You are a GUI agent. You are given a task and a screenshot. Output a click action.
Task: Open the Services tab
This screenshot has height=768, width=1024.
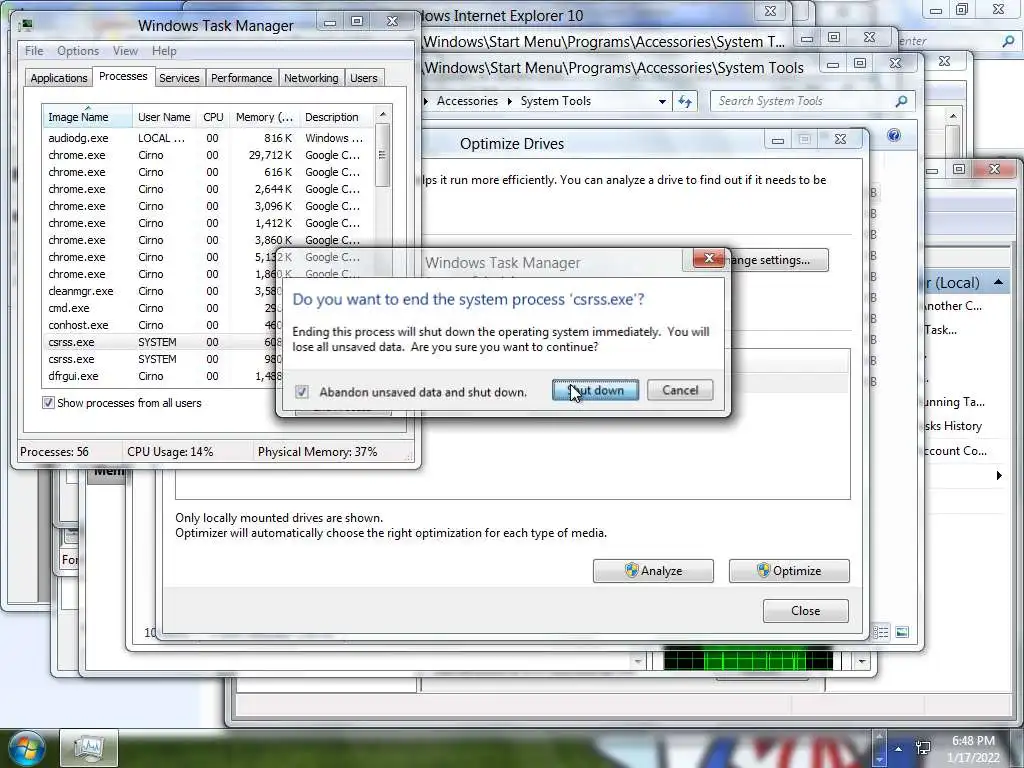coord(179,78)
